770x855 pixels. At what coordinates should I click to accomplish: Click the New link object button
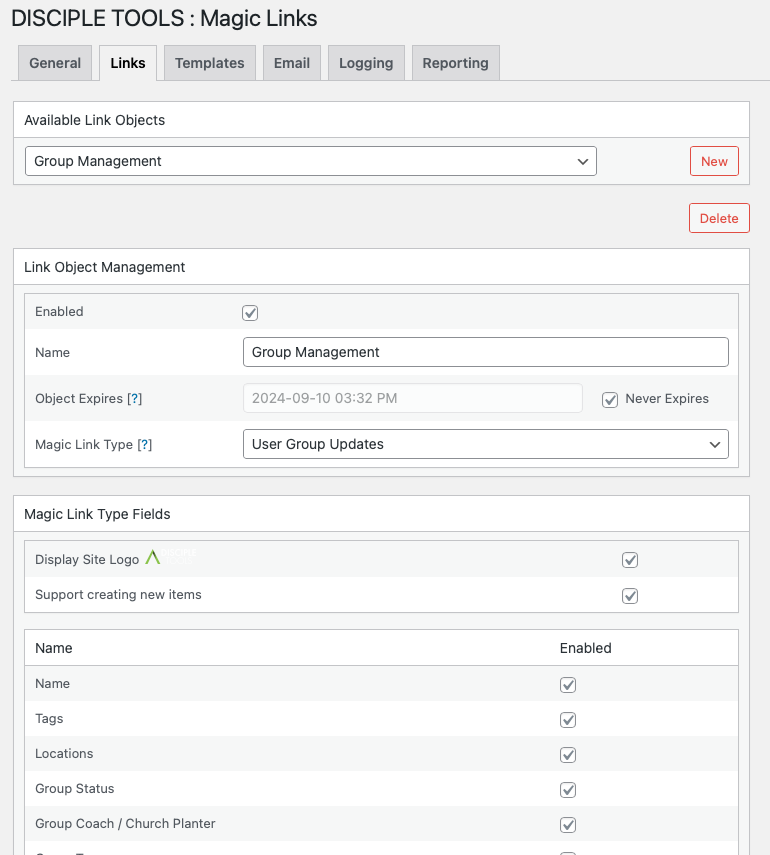click(x=714, y=161)
